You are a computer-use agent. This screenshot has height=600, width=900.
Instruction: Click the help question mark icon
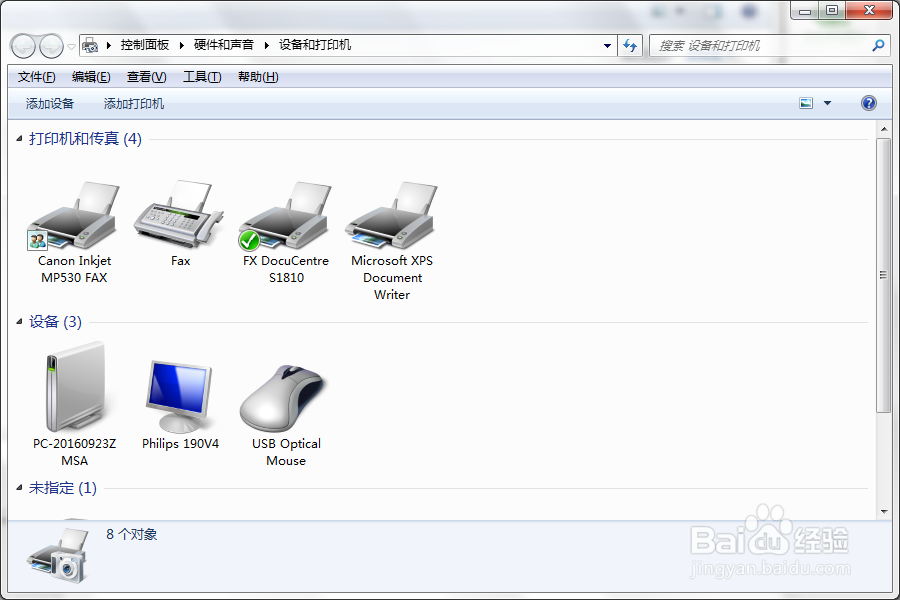tap(868, 103)
